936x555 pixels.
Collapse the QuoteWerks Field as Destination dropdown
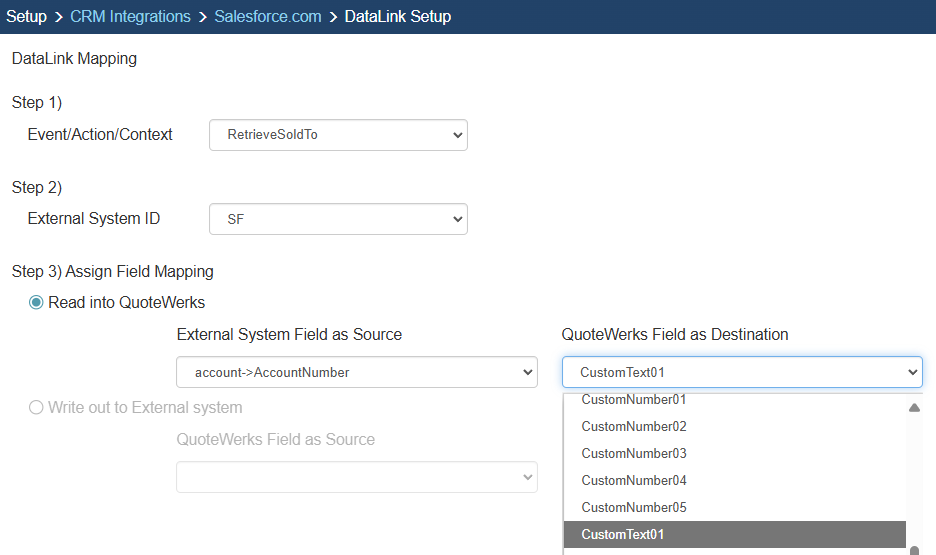pos(741,372)
